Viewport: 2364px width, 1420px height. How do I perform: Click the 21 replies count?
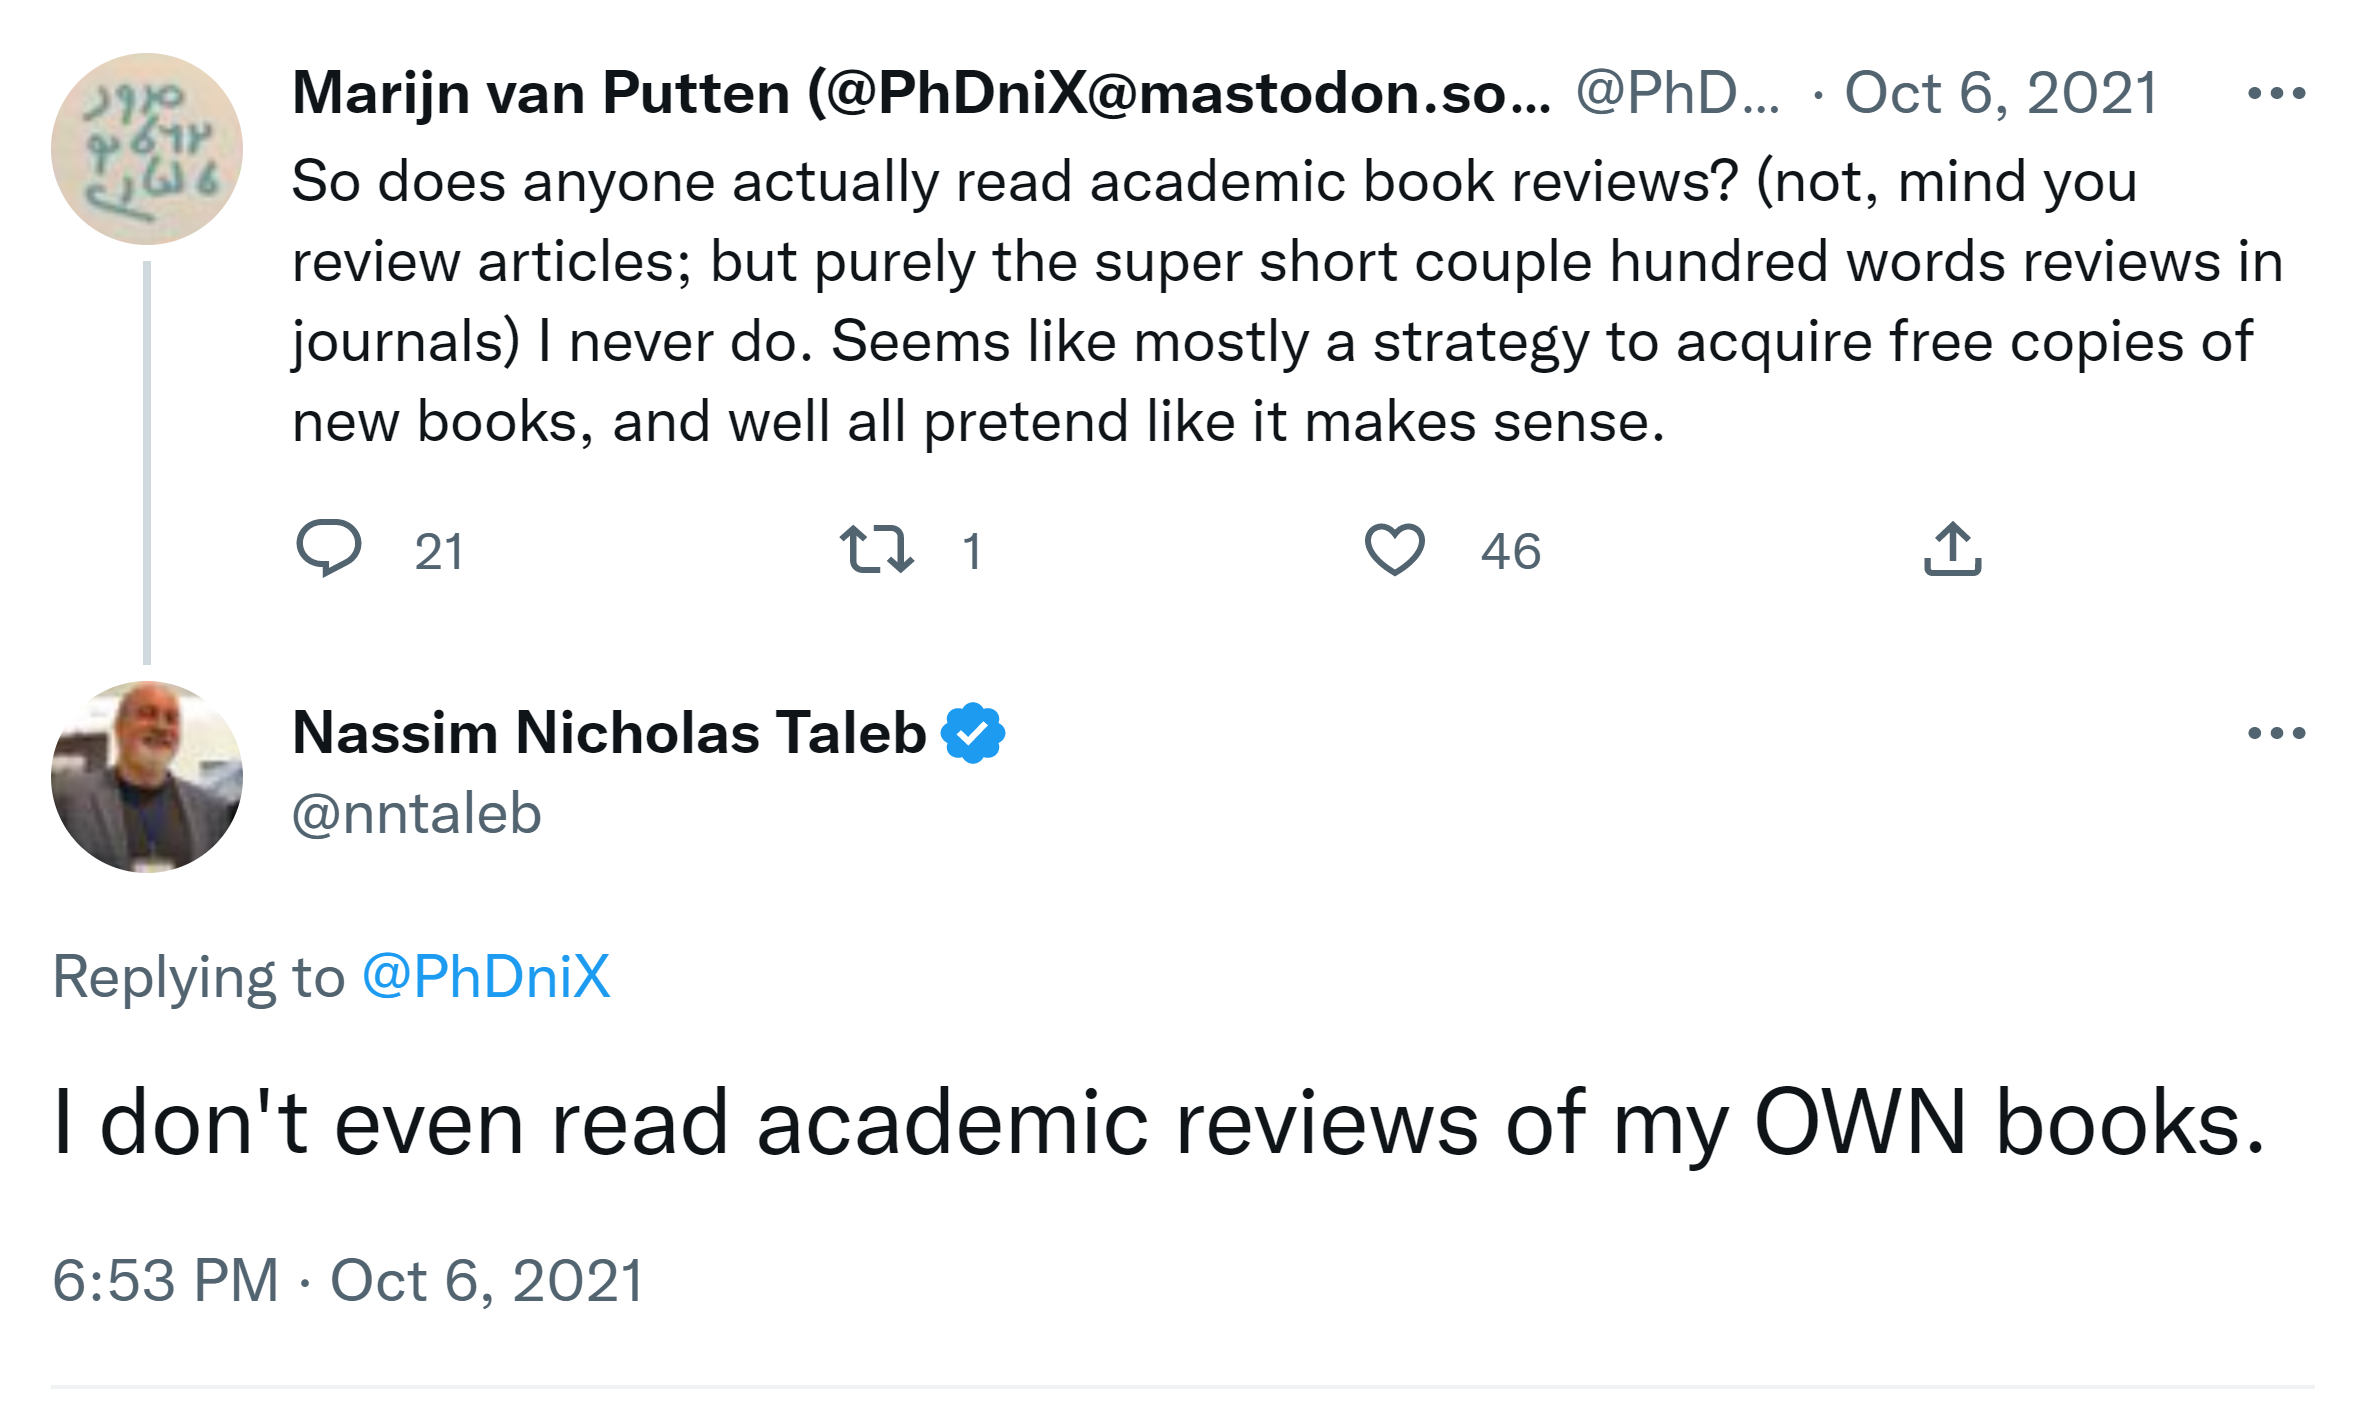[439, 552]
